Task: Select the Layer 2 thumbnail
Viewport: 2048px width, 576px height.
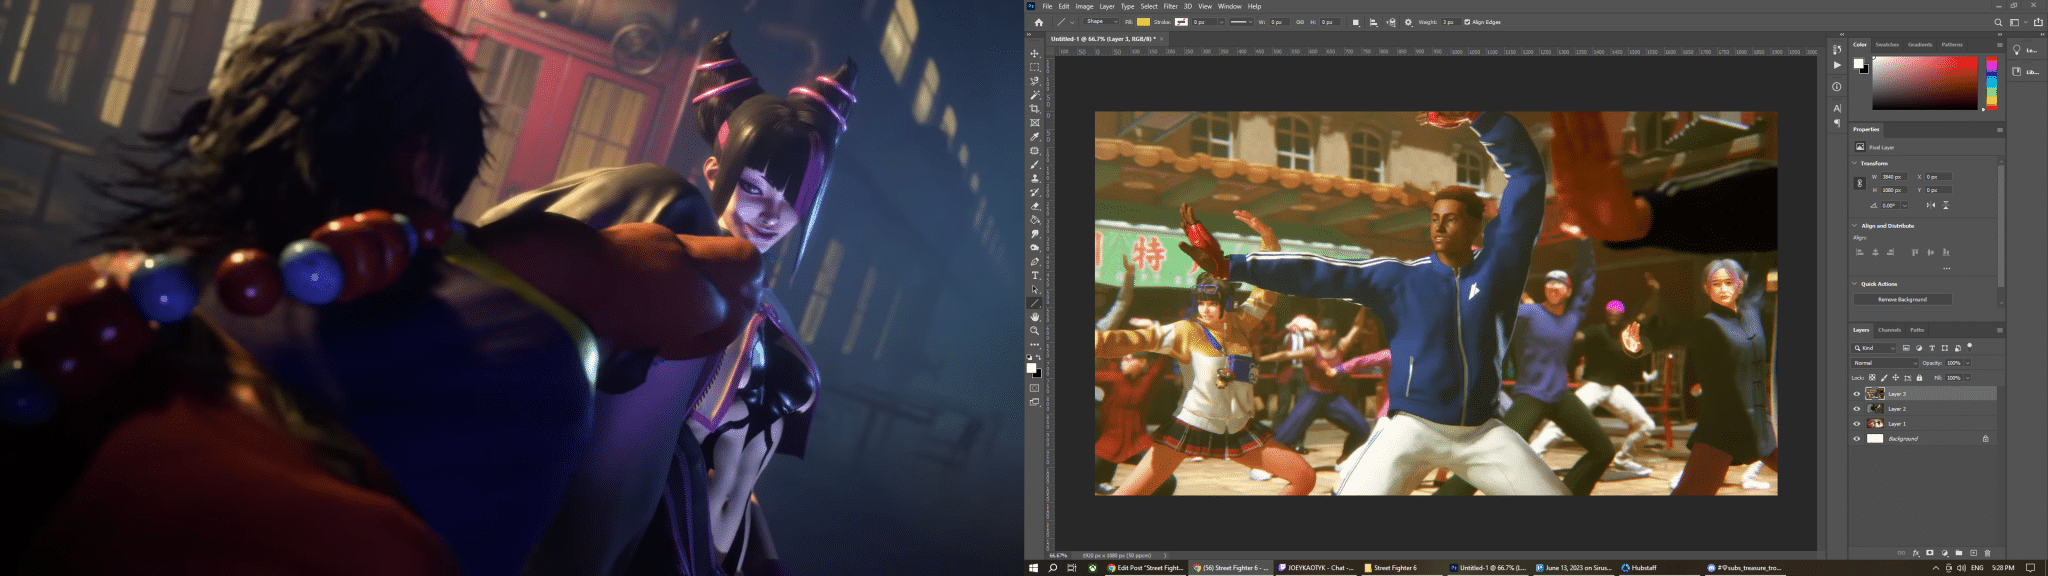Action: [x=1875, y=409]
